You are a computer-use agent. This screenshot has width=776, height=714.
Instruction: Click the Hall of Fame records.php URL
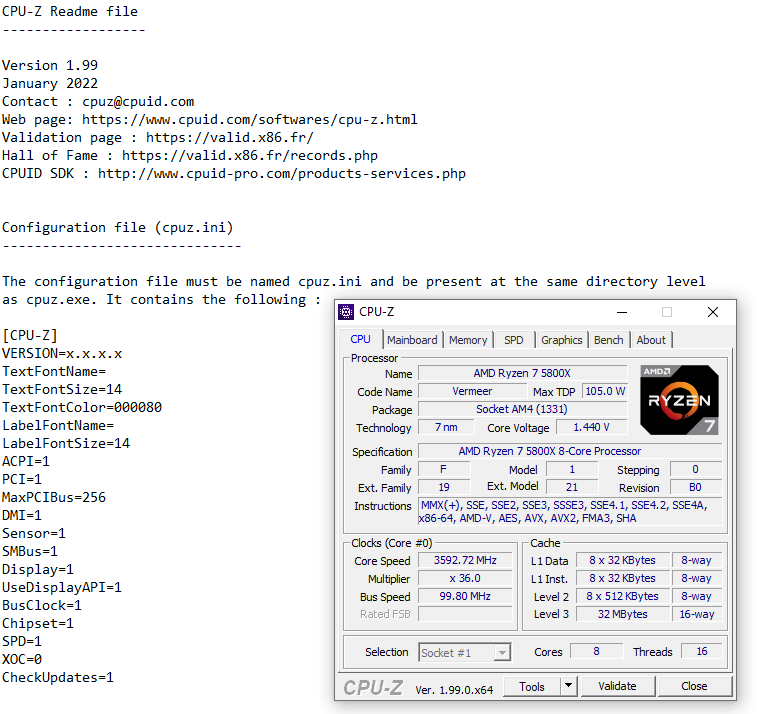point(250,156)
